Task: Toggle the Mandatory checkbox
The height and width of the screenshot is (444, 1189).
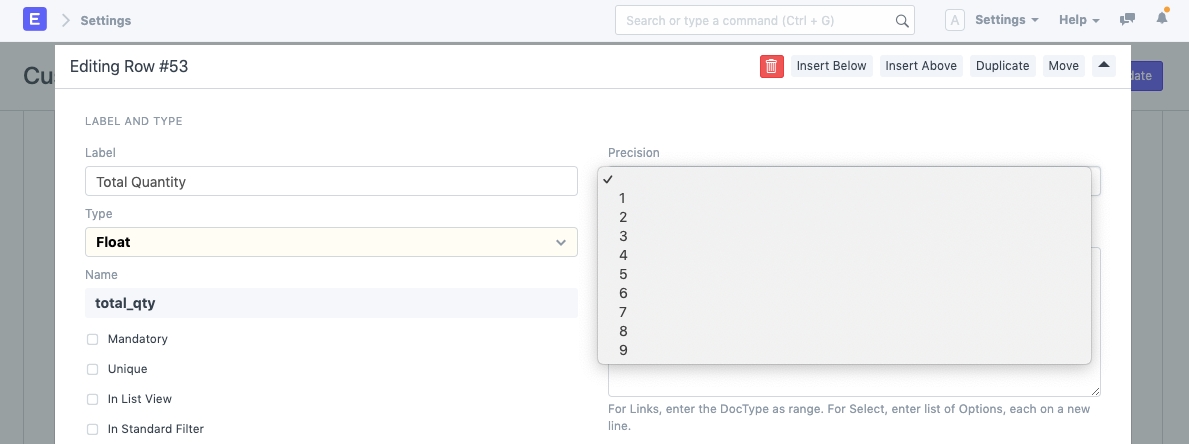Action: (x=93, y=340)
